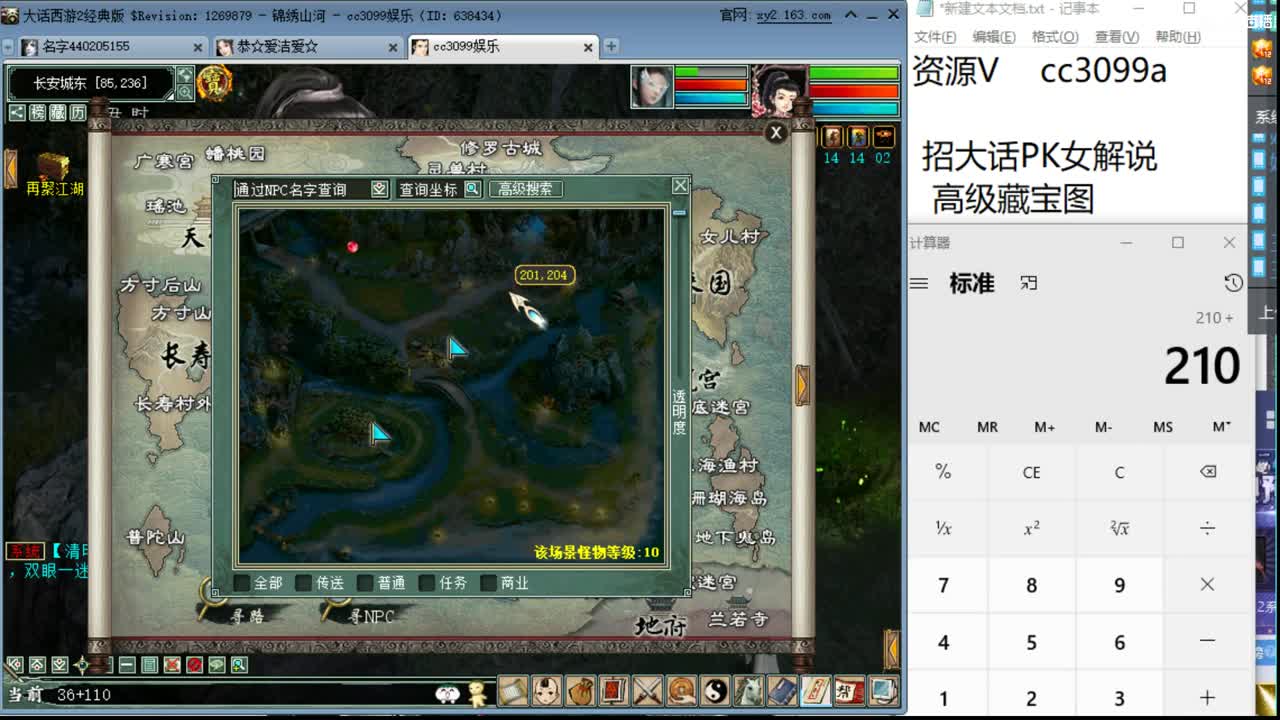Open Notepad 文件(F) menu
Viewport: 1280px width, 720px height.
click(x=935, y=37)
